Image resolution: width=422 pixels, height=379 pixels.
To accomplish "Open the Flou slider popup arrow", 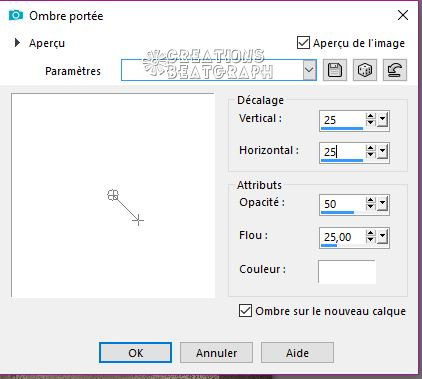I will [382, 237].
